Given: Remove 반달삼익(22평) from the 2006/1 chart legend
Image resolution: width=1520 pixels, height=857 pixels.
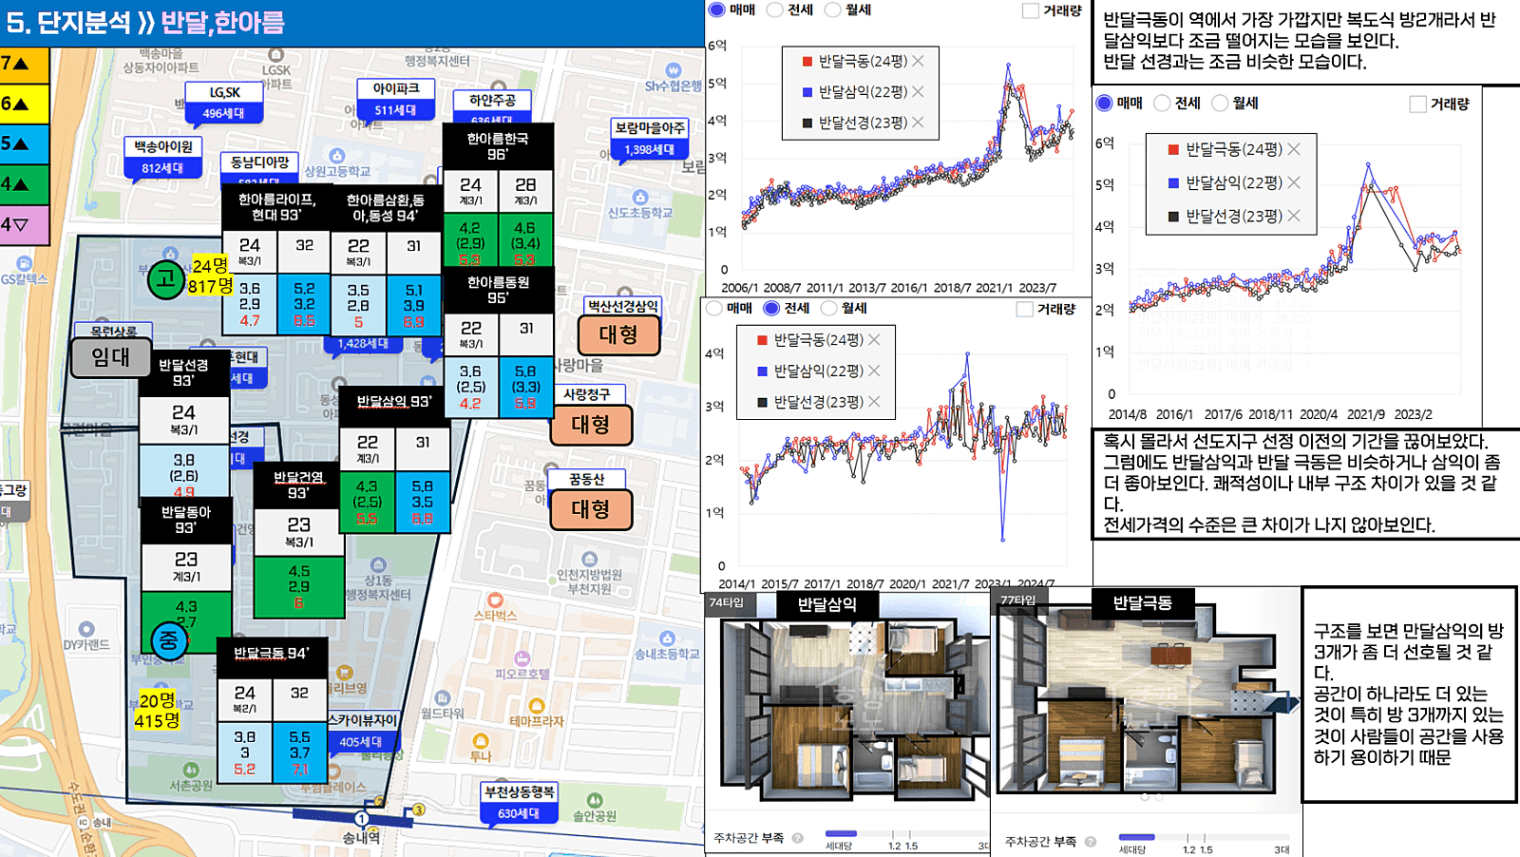Looking at the screenshot, I should pos(918,92).
